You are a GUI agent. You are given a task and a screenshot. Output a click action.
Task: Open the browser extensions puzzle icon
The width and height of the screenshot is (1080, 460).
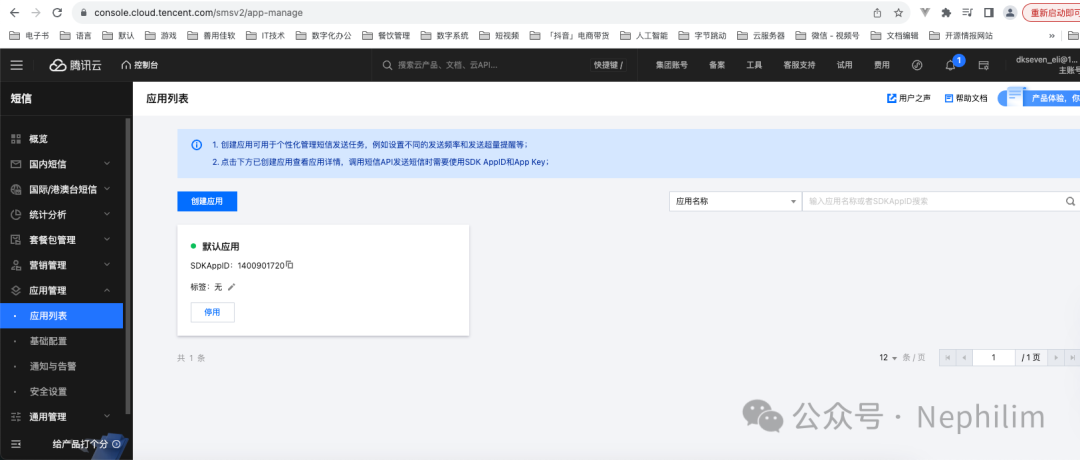point(946,12)
